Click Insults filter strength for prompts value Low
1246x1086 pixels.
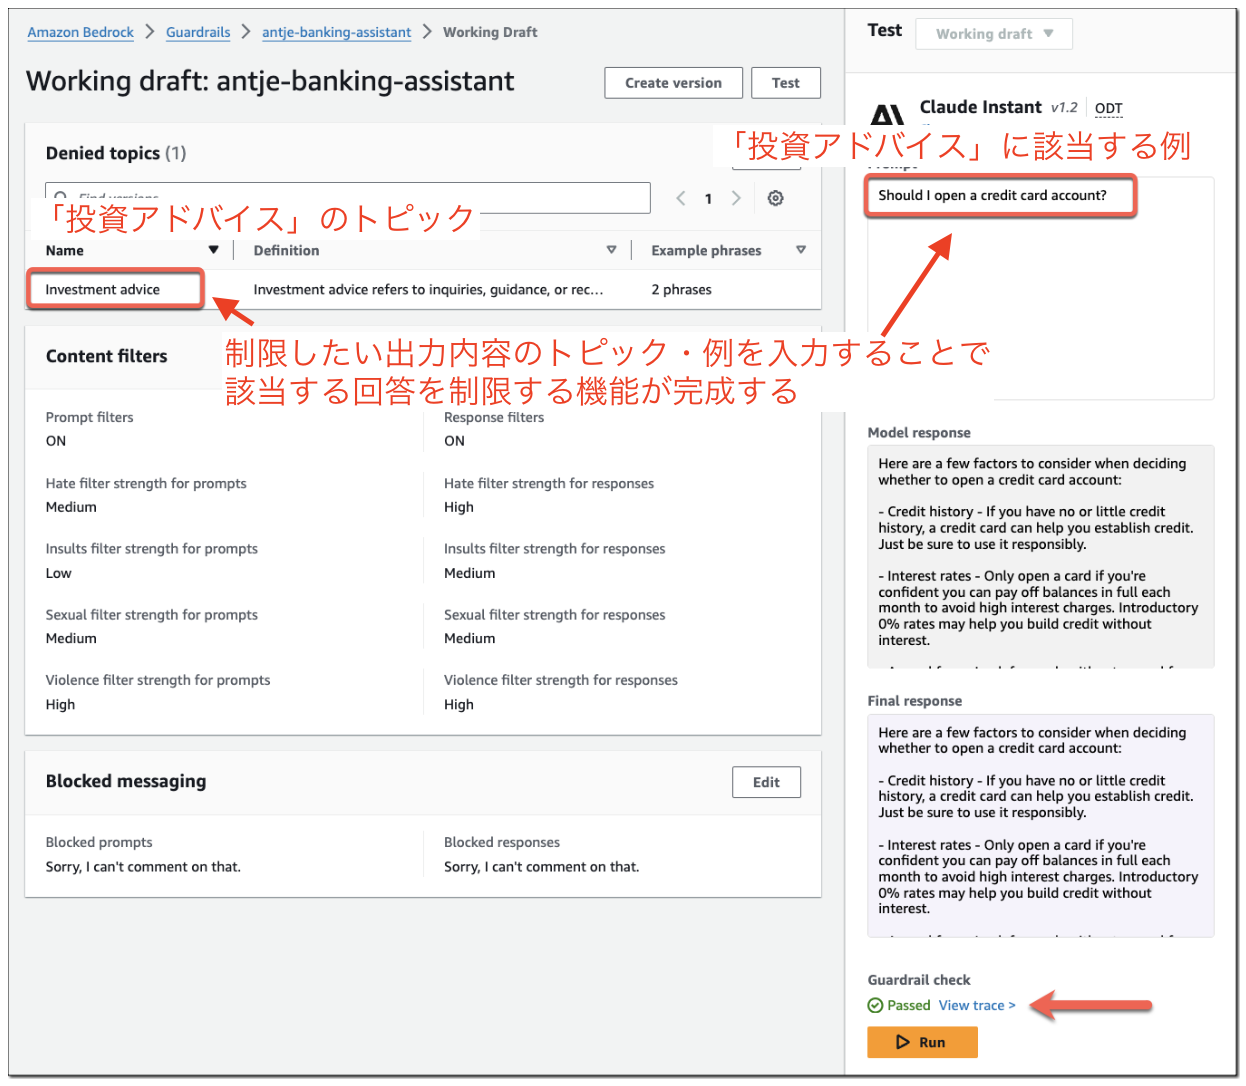[58, 573]
